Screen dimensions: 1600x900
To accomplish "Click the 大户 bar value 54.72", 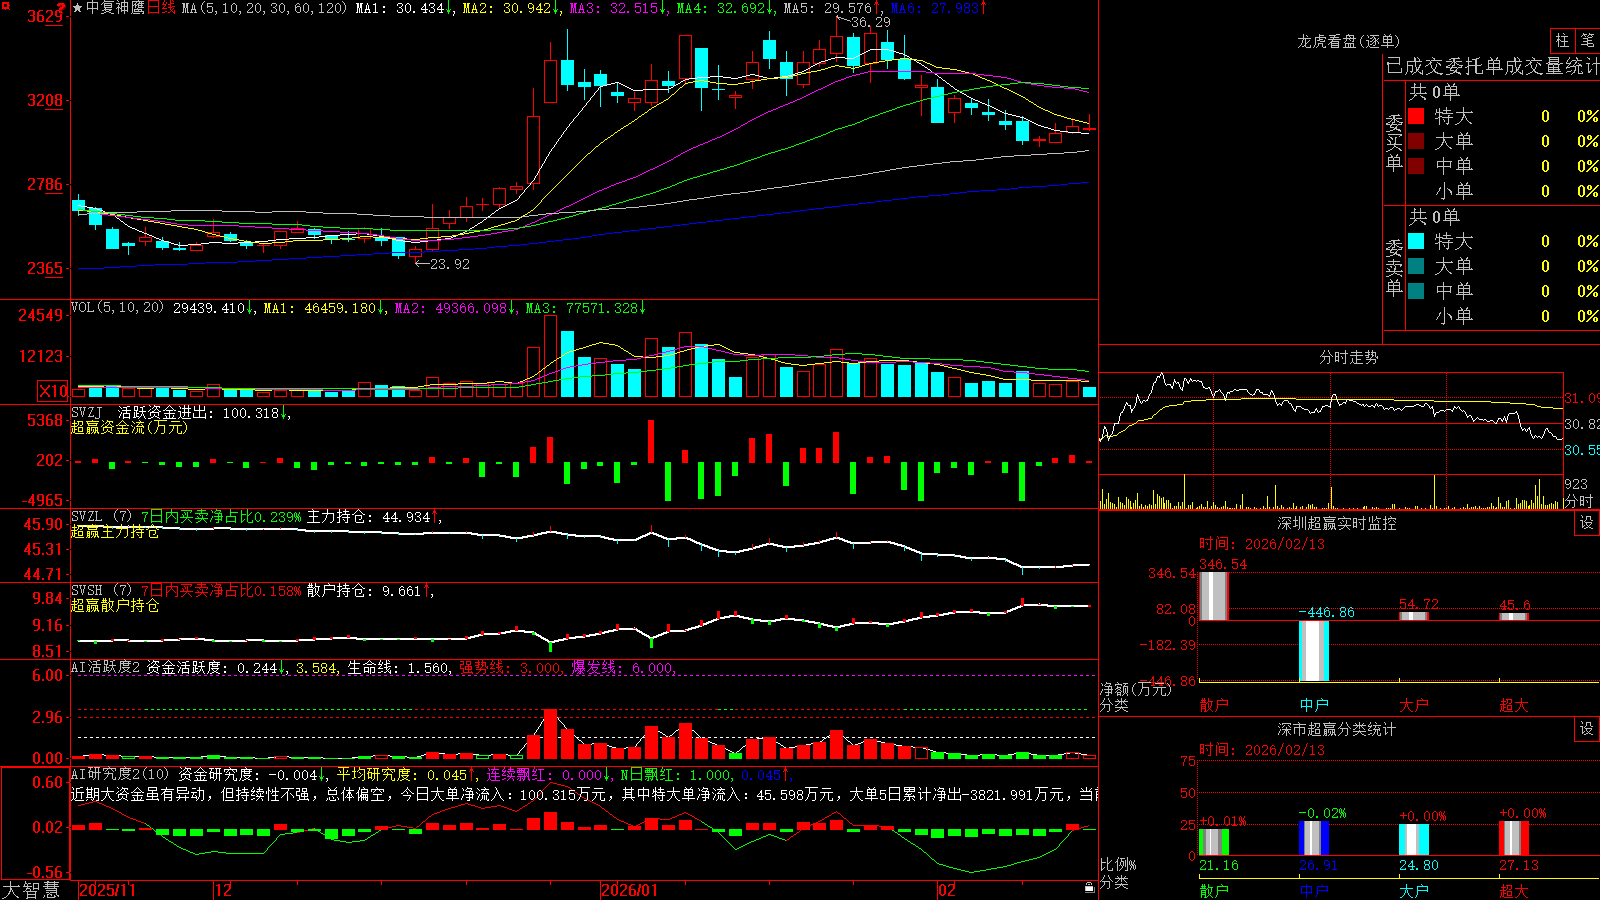I will click(x=1418, y=604).
